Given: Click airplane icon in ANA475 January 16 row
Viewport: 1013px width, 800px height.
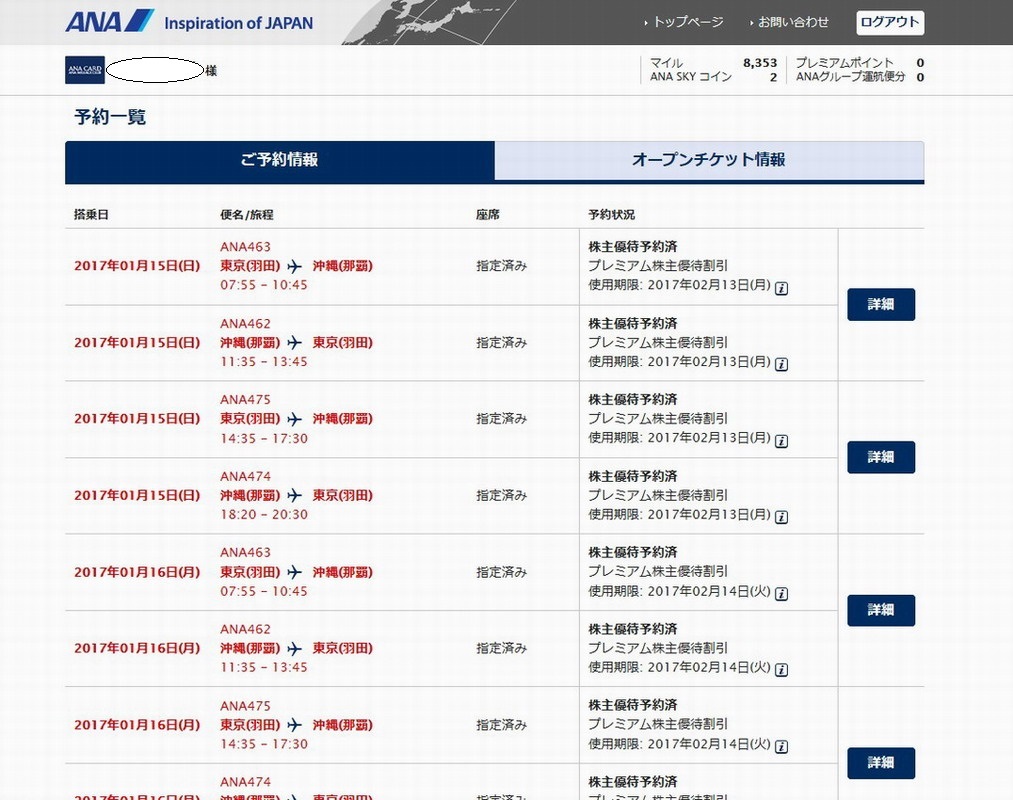Looking at the screenshot, I should [295, 725].
